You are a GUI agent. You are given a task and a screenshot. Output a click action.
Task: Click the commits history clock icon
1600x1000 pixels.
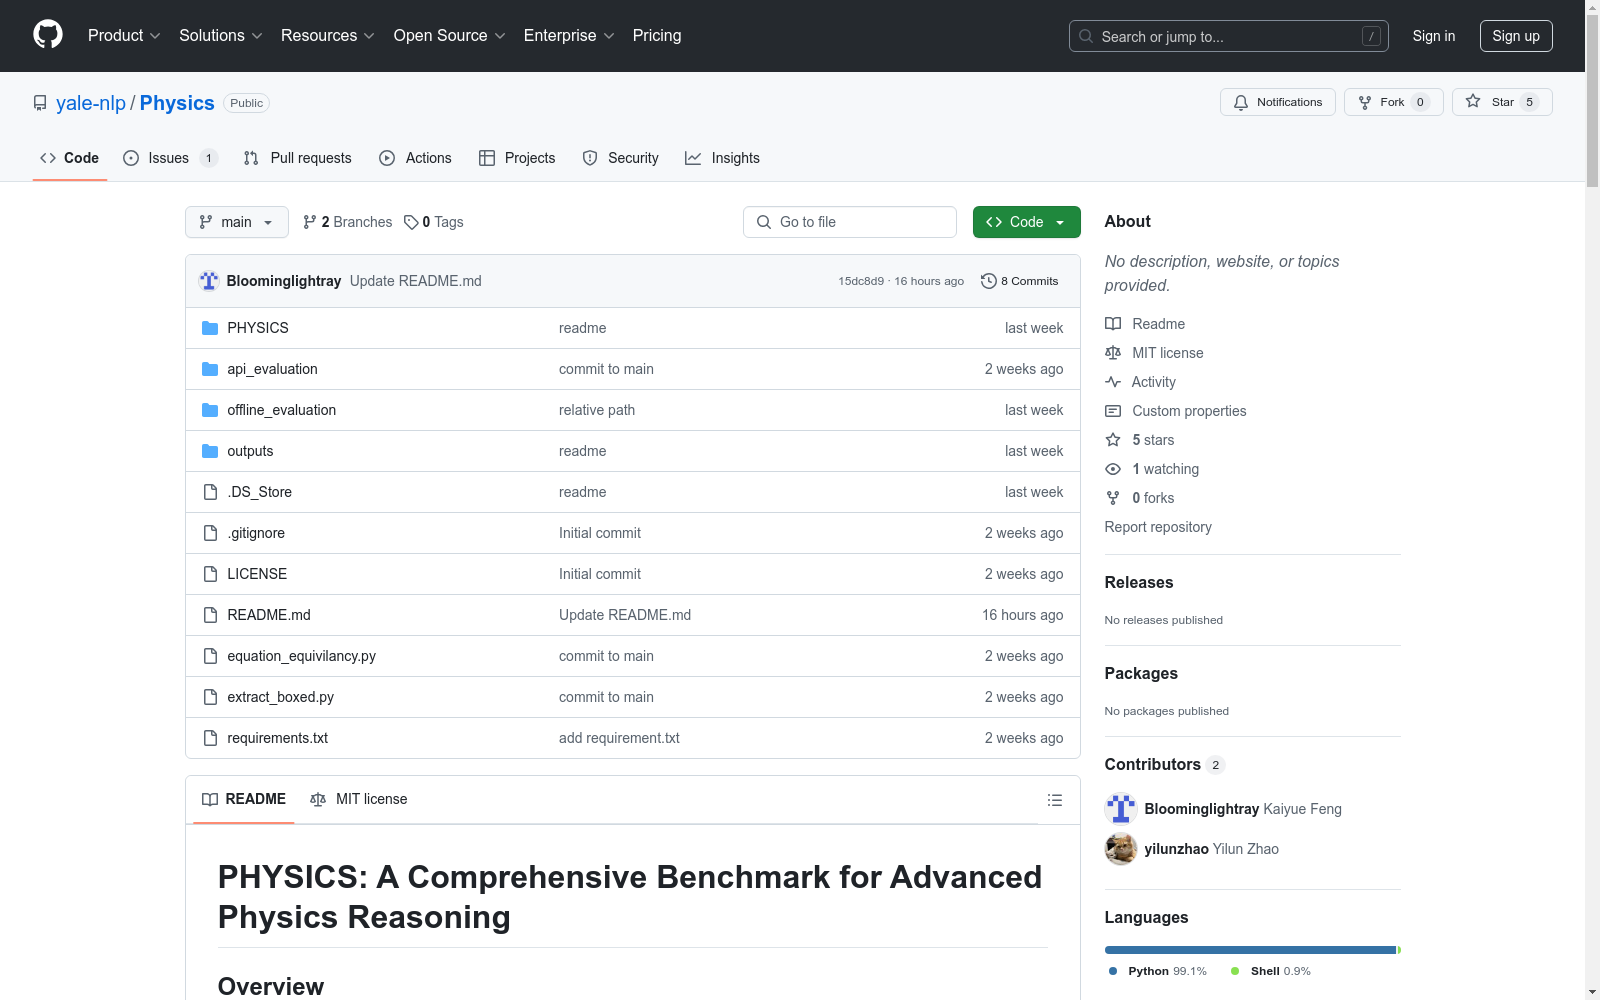[x=989, y=281]
